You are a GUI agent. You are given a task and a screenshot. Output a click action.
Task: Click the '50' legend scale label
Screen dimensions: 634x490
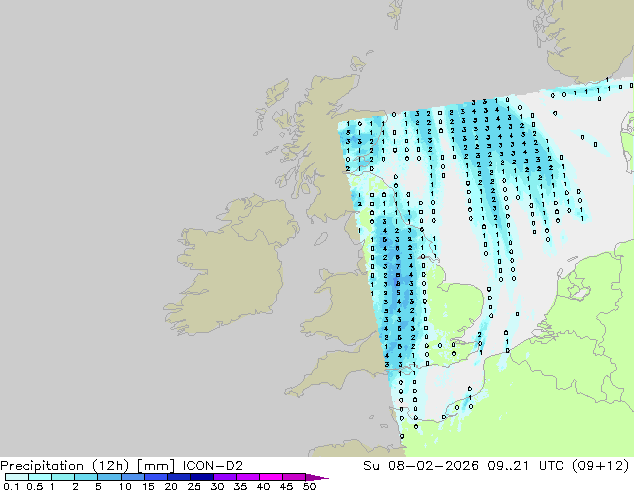tap(310, 486)
